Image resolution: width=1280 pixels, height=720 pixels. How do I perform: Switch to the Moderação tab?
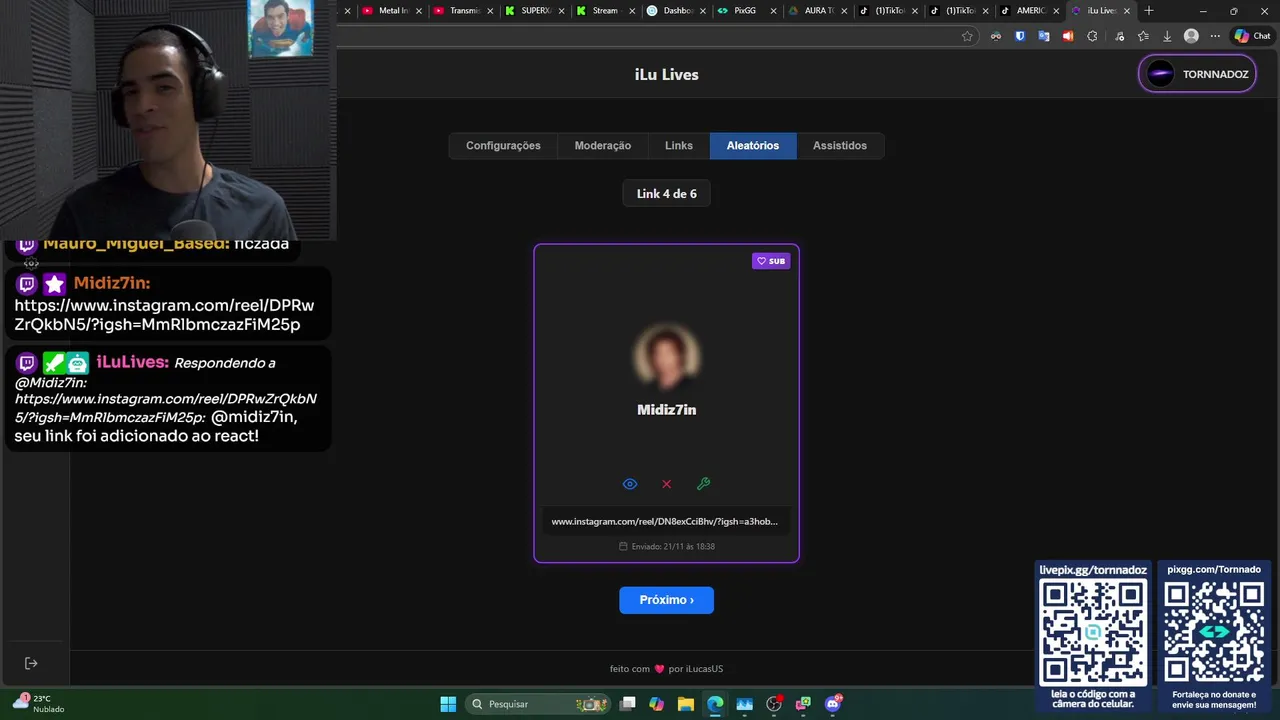(603, 146)
